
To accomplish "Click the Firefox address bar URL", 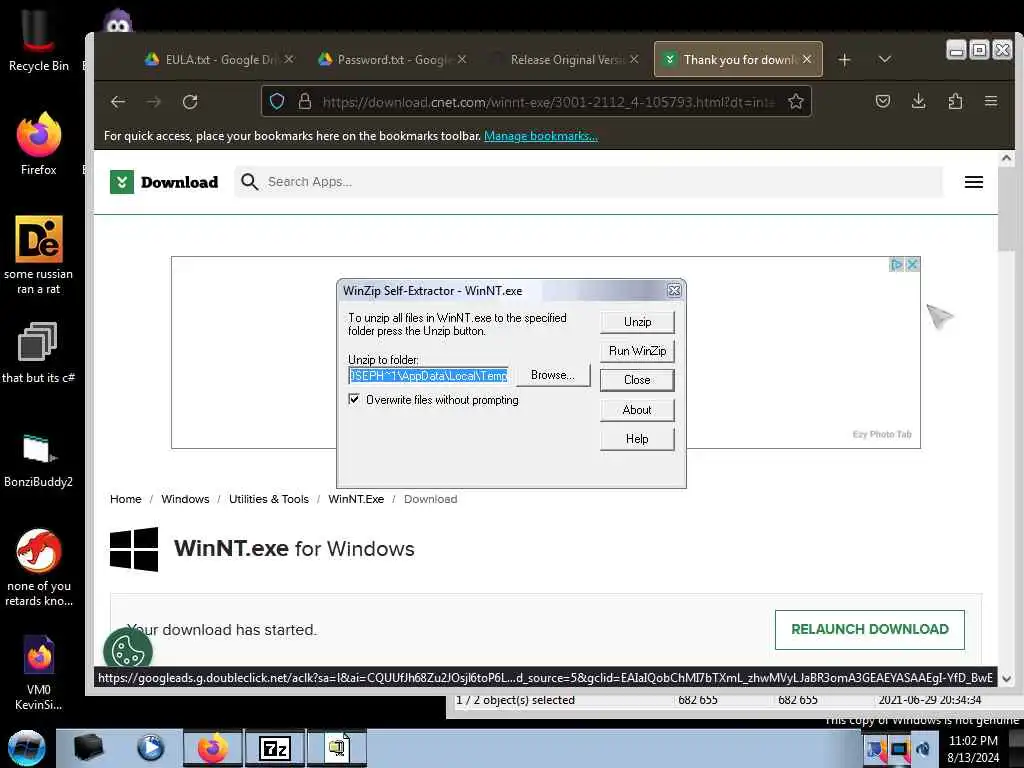I will click(549, 102).
